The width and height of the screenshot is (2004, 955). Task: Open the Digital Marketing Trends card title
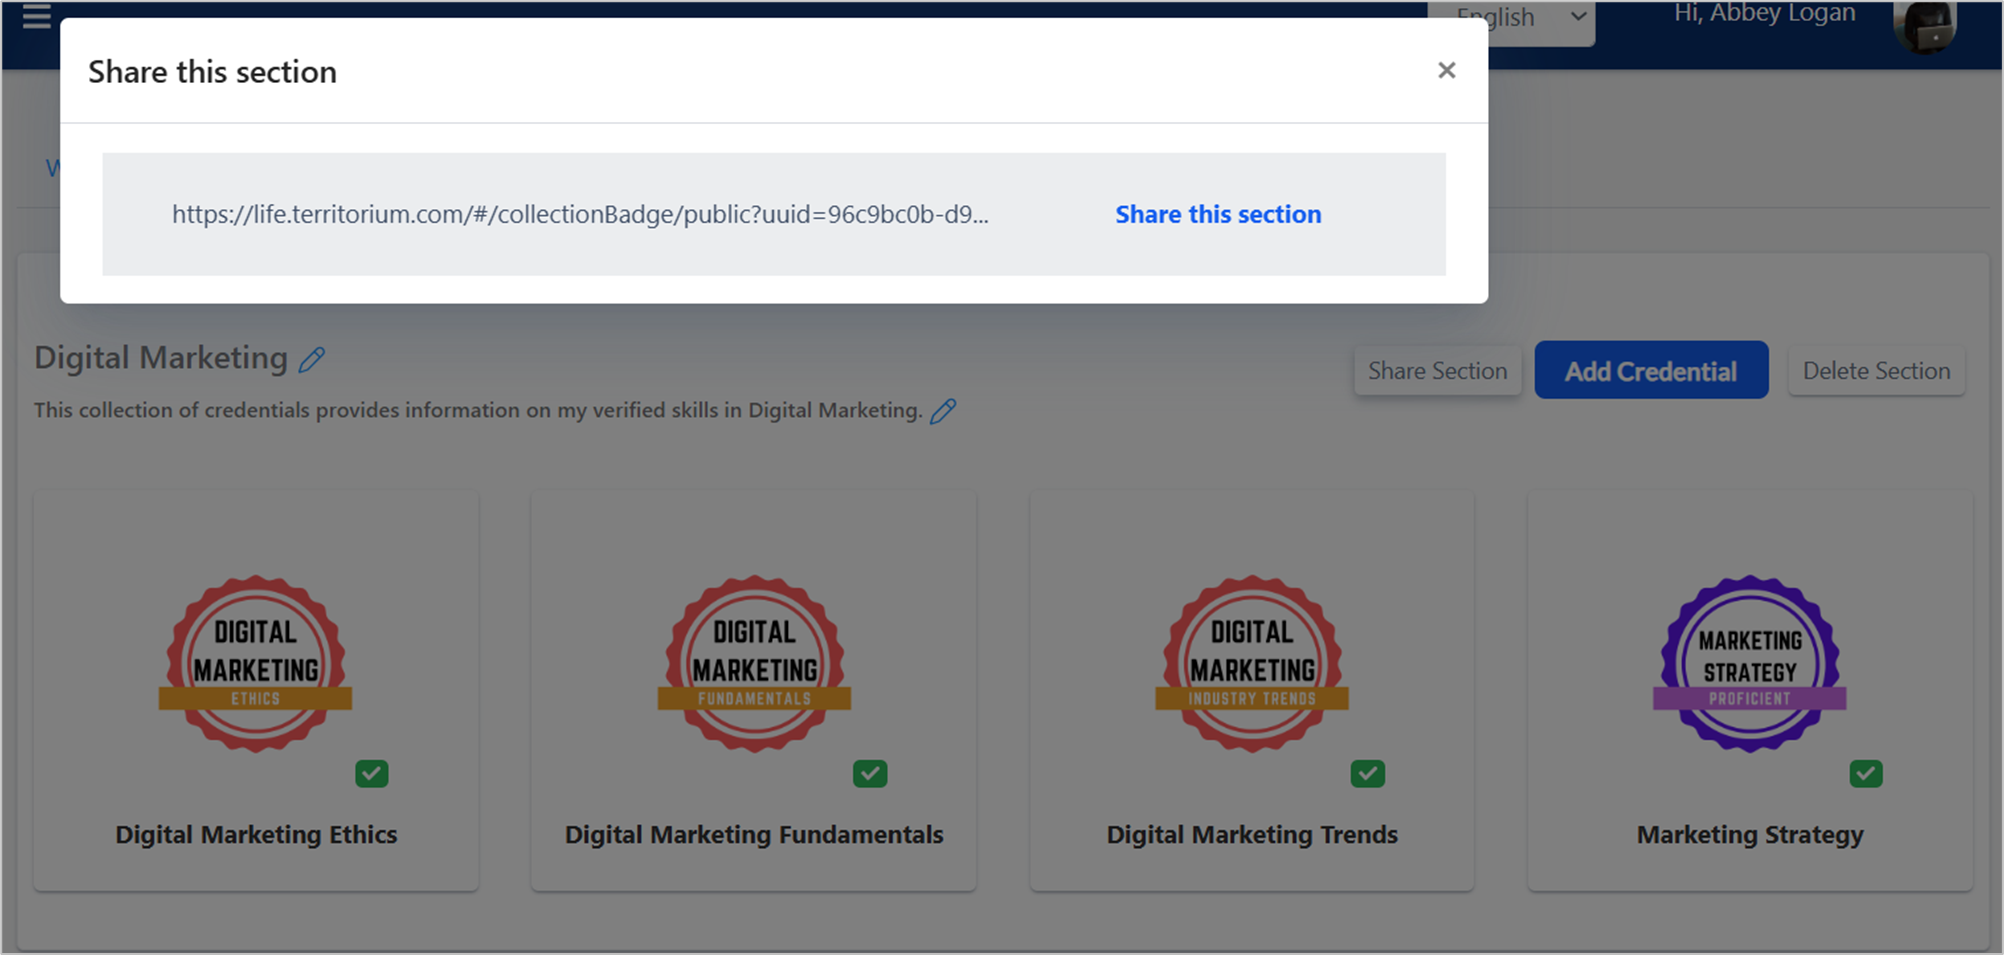(x=1252, y=834)
